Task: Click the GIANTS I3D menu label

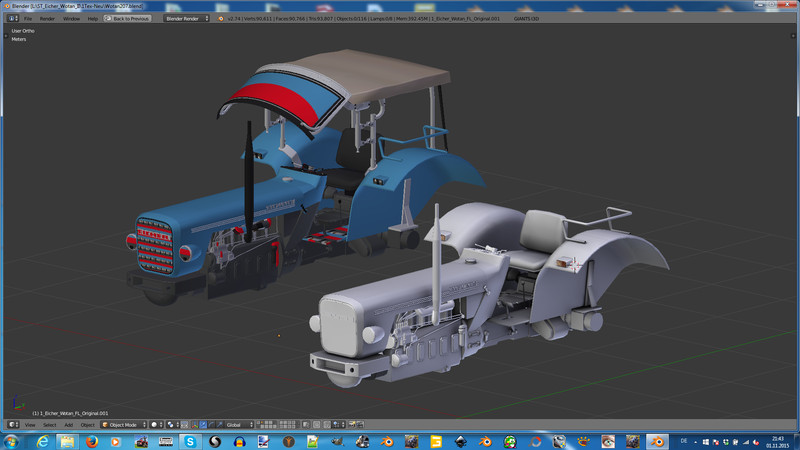Action: point(525,18)
